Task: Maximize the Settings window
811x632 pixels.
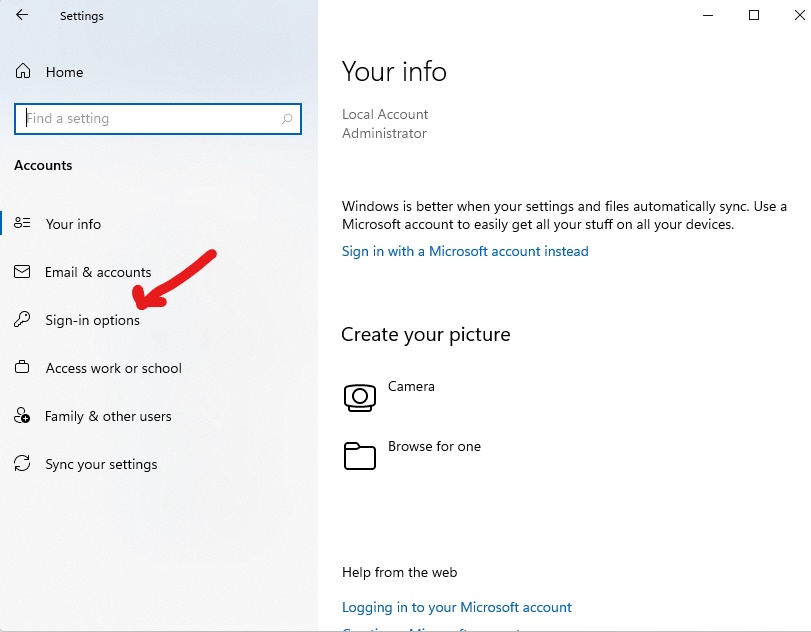Action: point(754,15)
